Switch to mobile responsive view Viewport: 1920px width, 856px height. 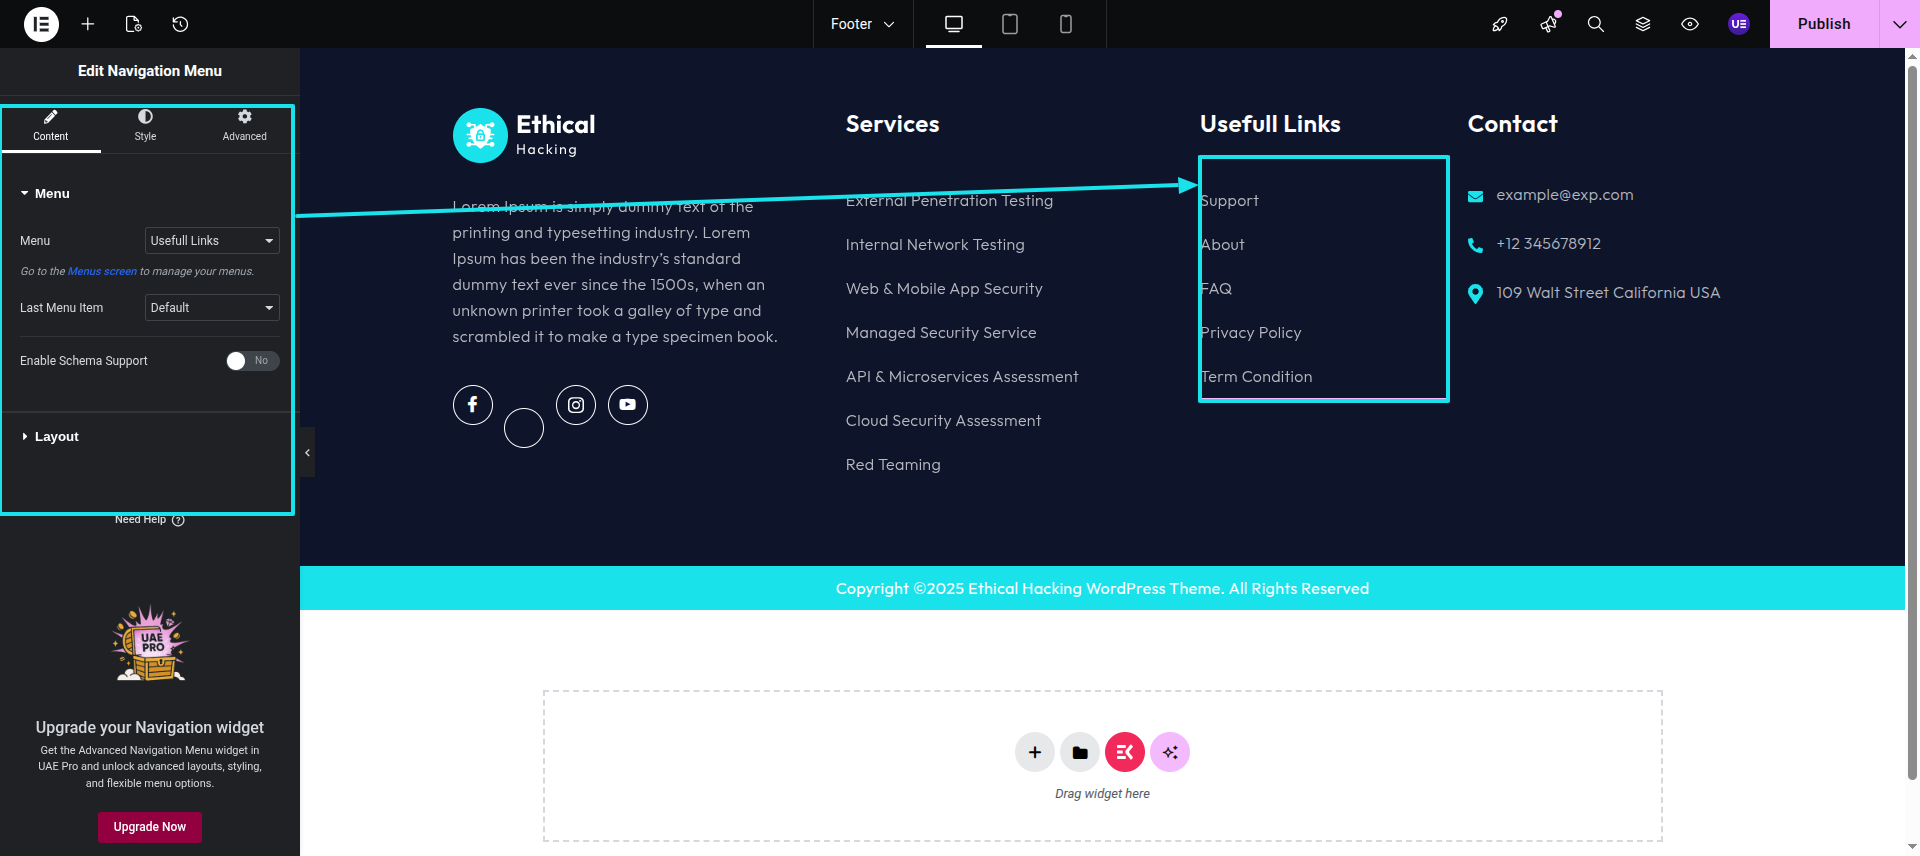1065,24
